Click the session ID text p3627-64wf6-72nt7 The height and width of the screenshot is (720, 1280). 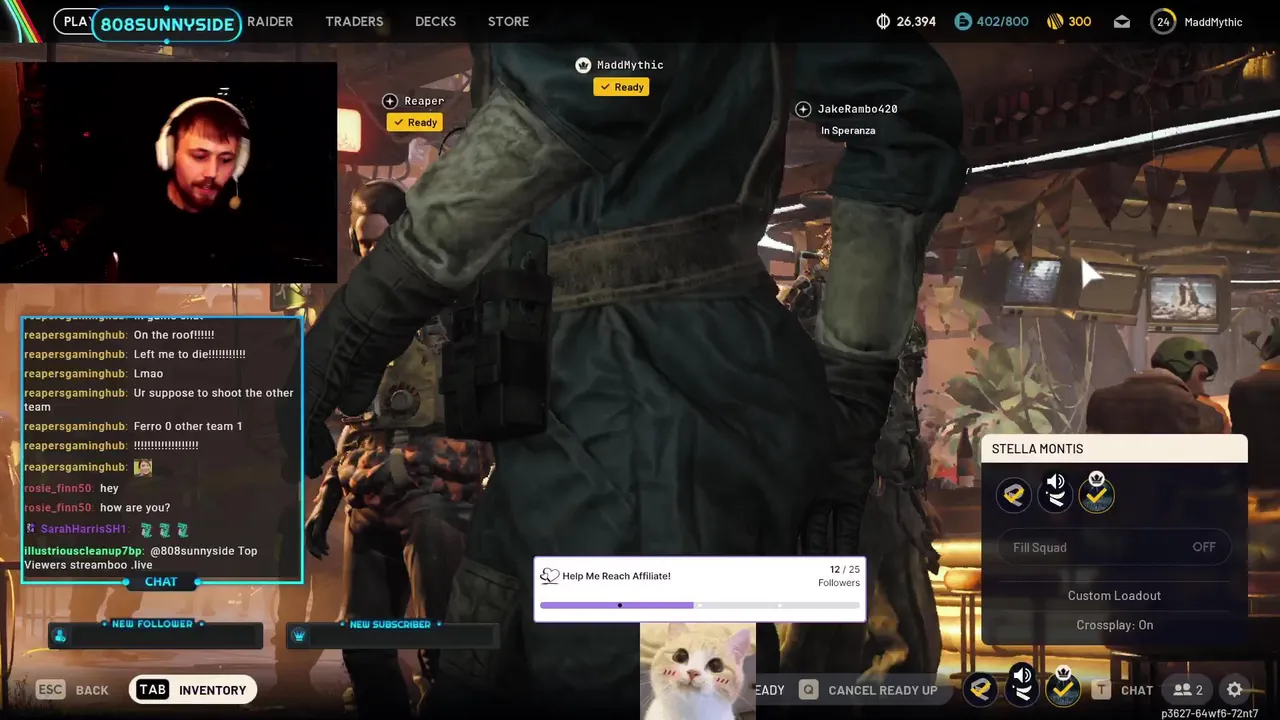[x=1210, y=714]
